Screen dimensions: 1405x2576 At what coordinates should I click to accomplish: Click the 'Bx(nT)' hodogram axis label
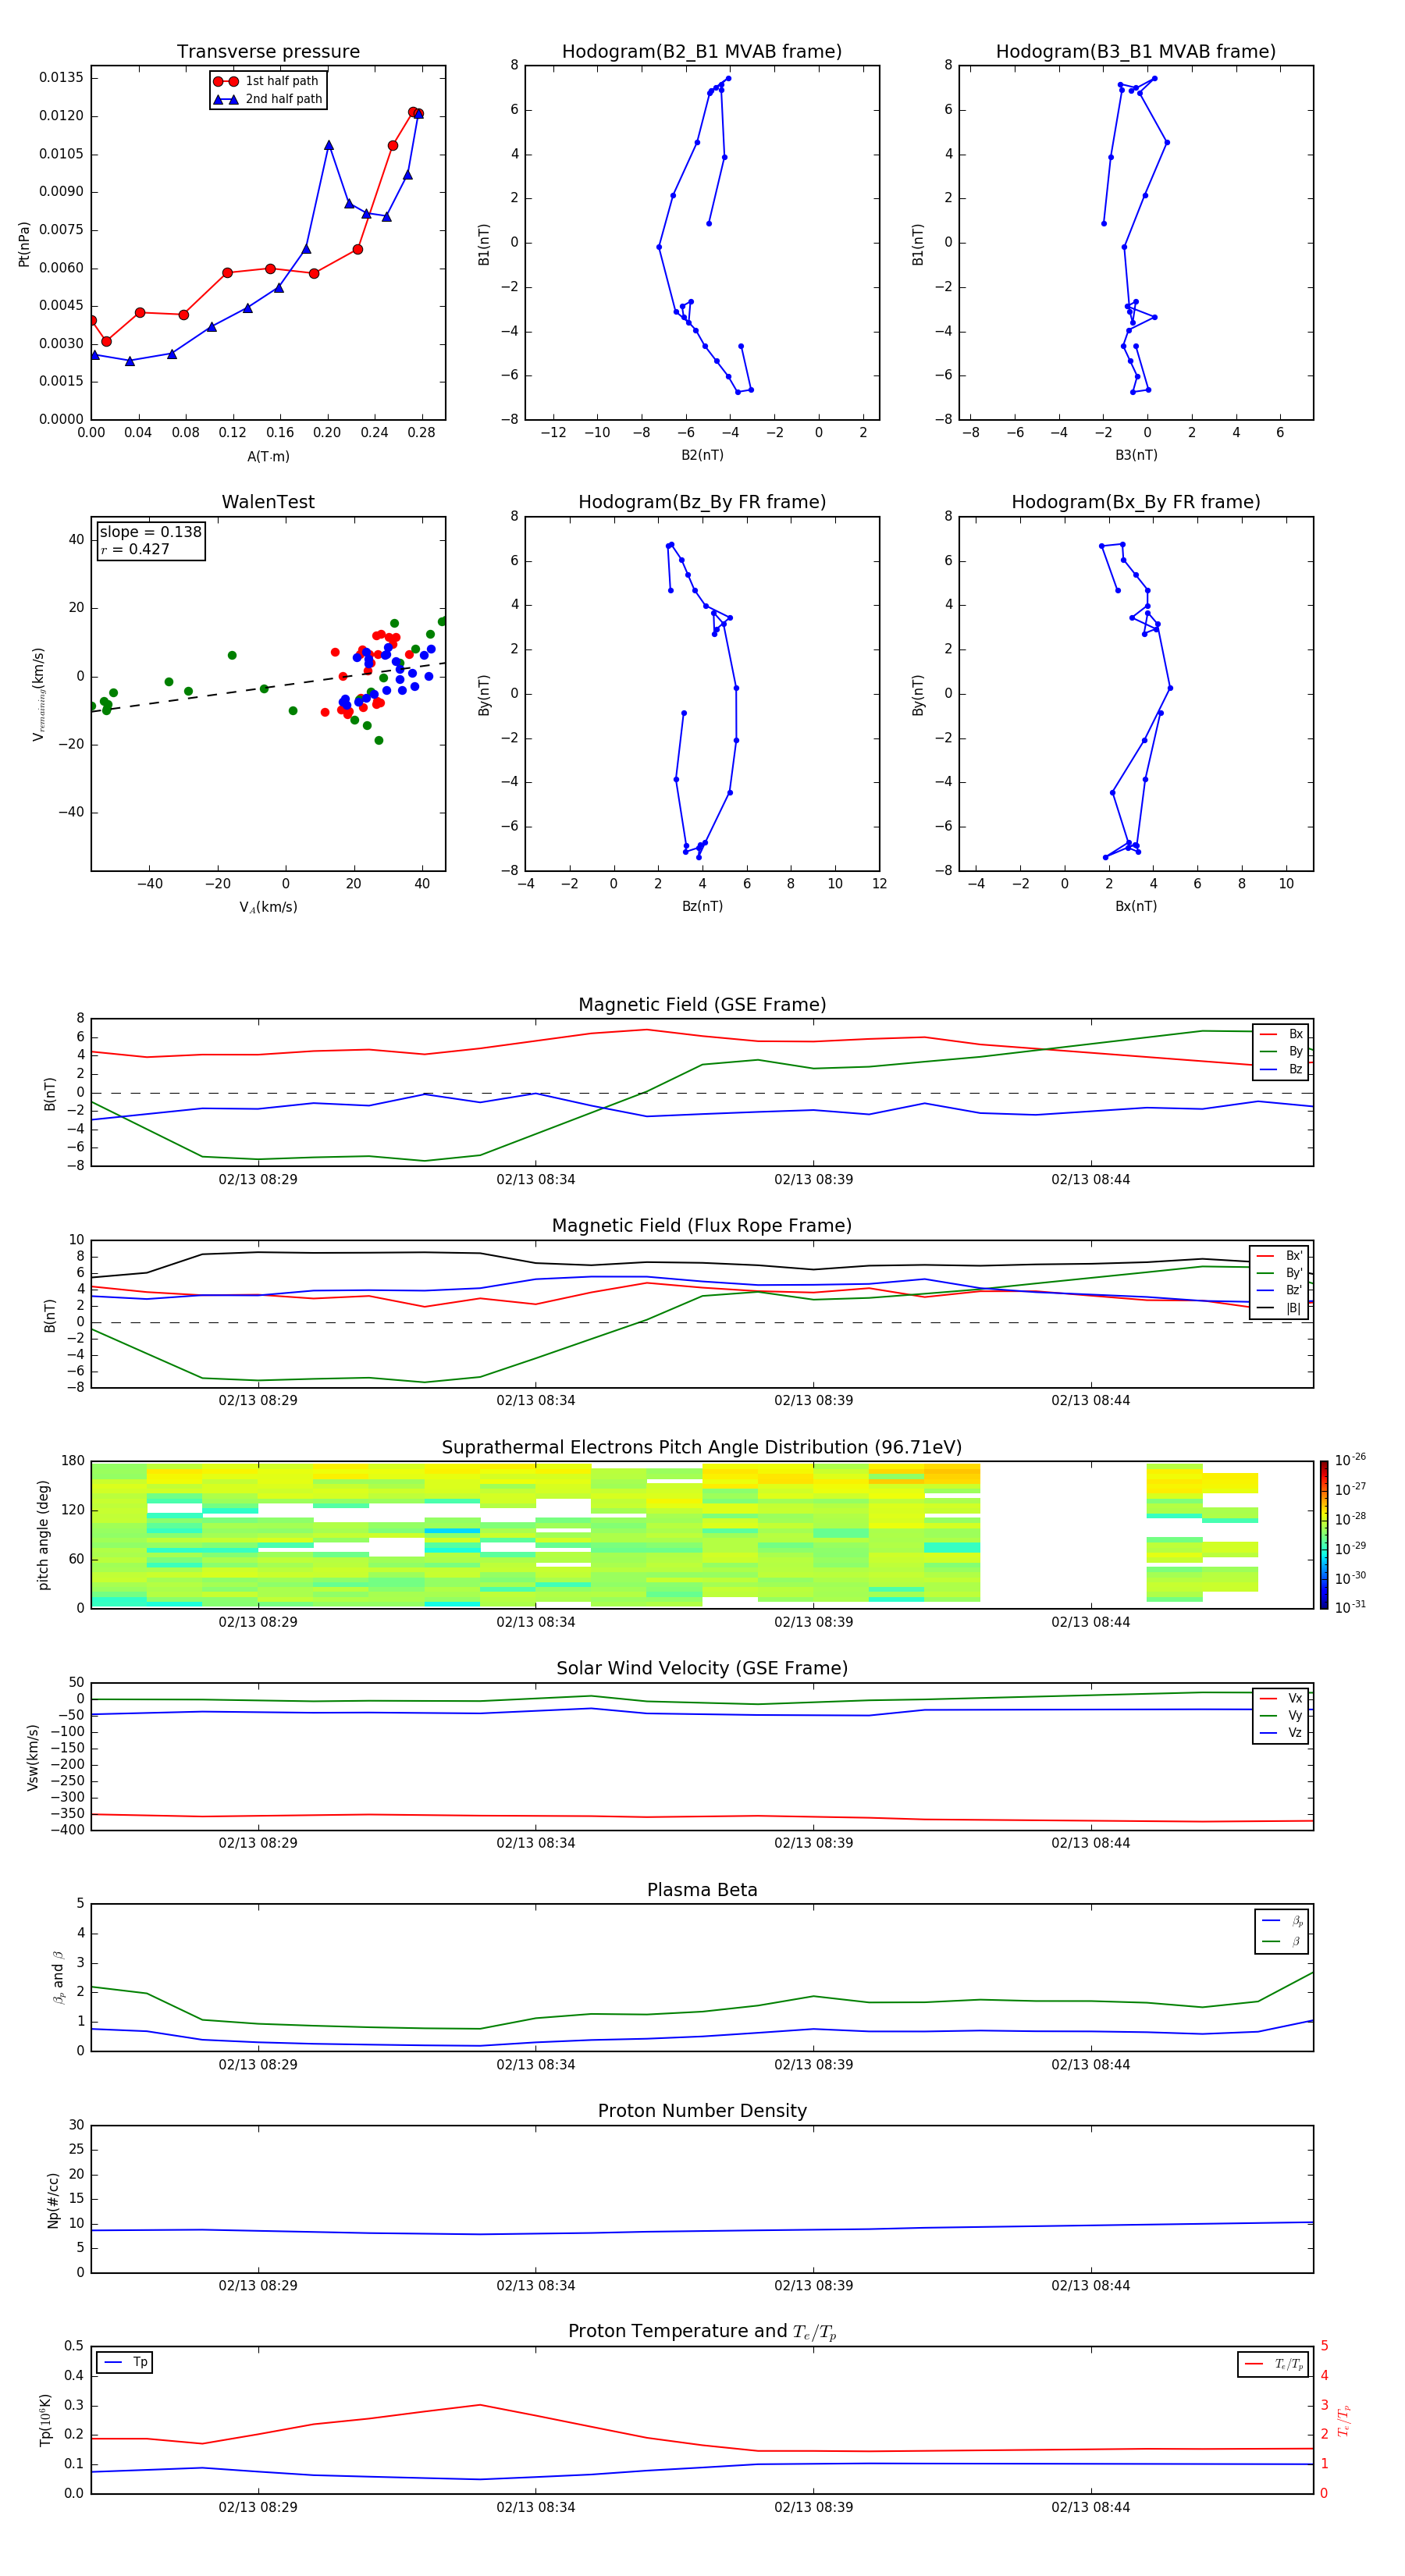tap(1136, 906)
